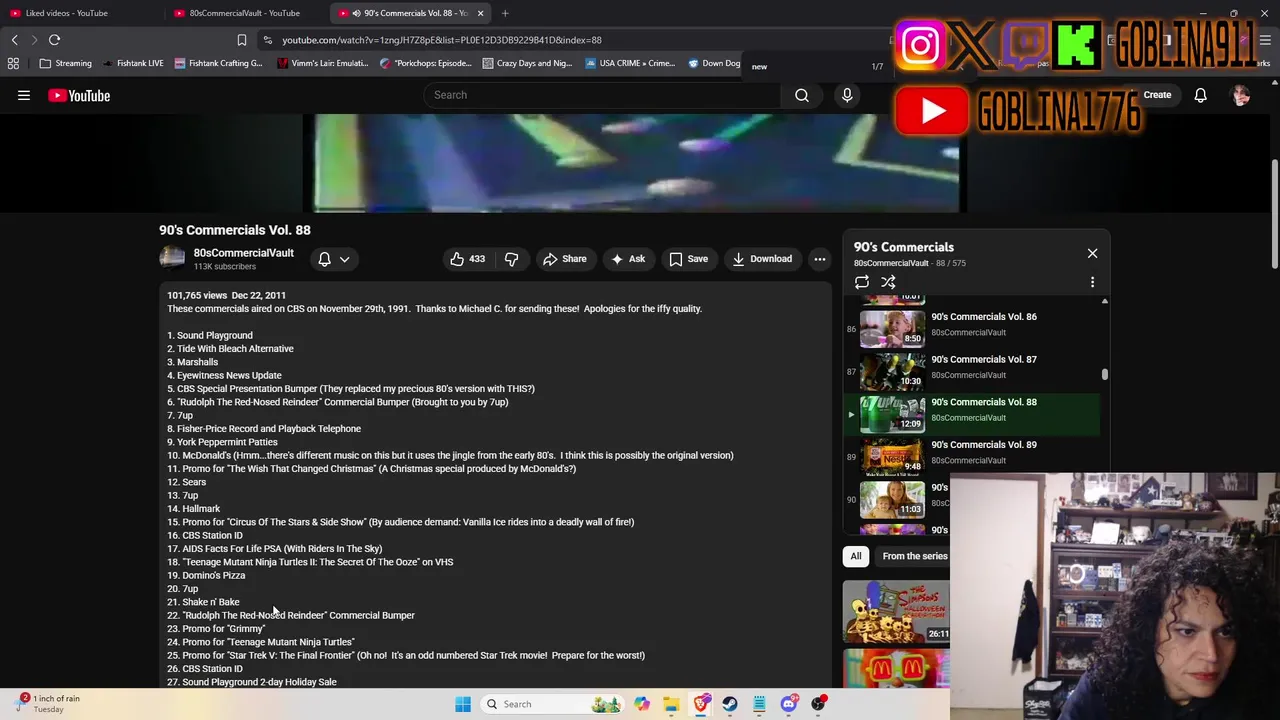Open more actions ellipsis below the video
The width and height of the screenshot is (1280, 720).
[x=820, y=259]
